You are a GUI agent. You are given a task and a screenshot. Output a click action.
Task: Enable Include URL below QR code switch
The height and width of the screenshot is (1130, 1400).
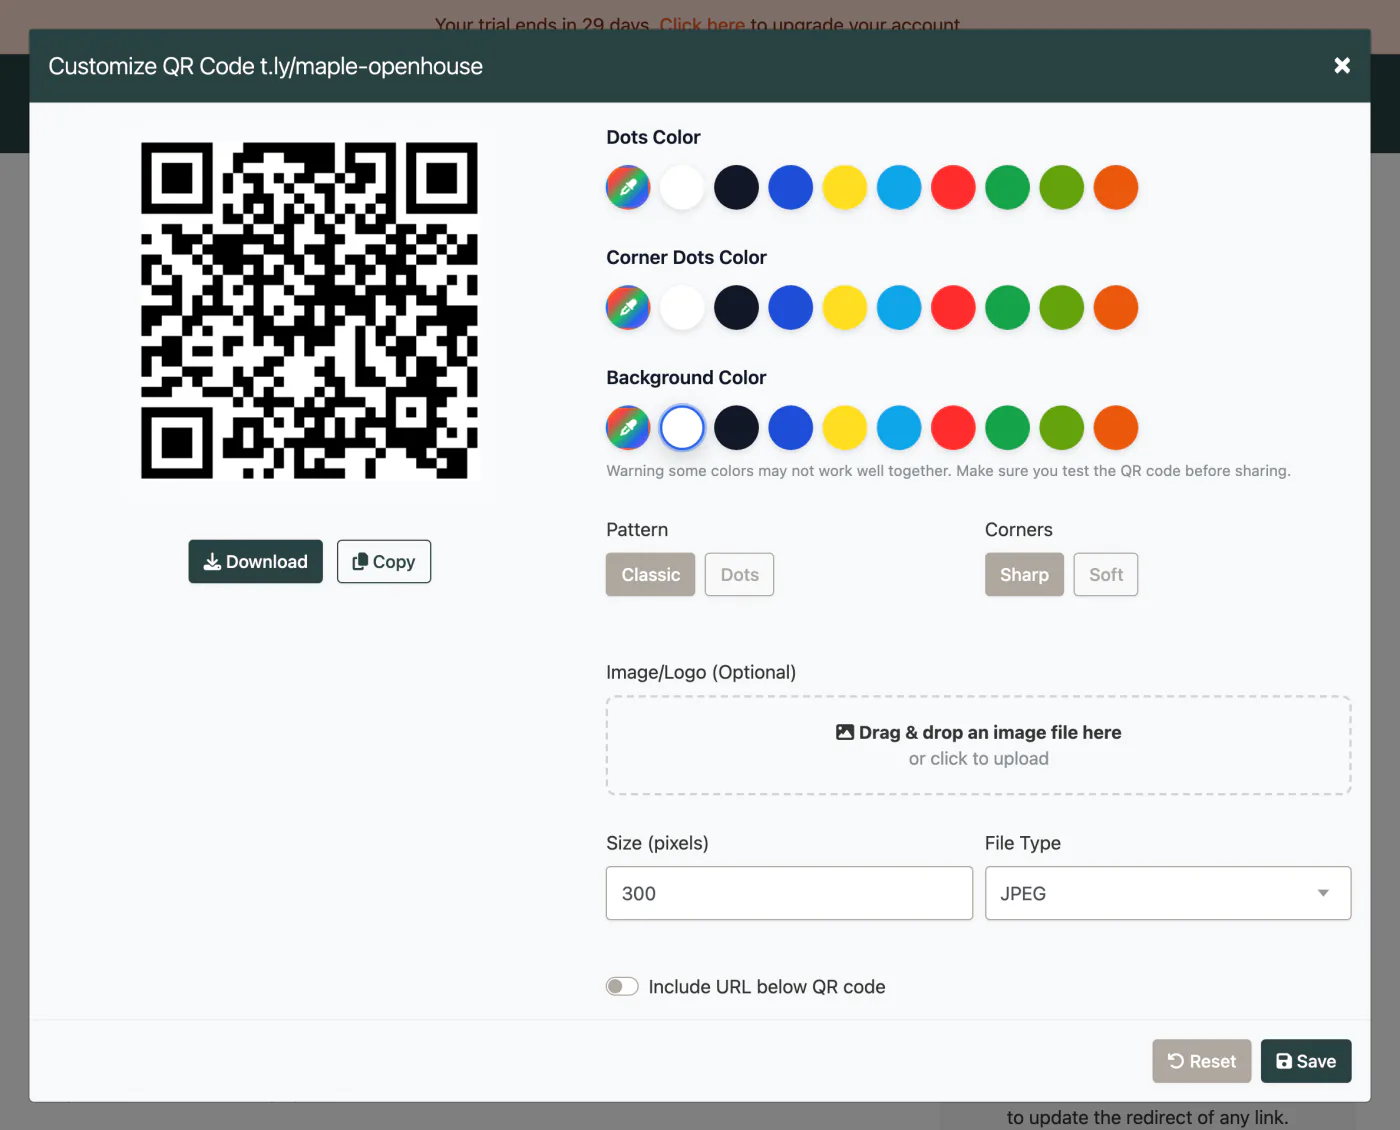point(622,987)
